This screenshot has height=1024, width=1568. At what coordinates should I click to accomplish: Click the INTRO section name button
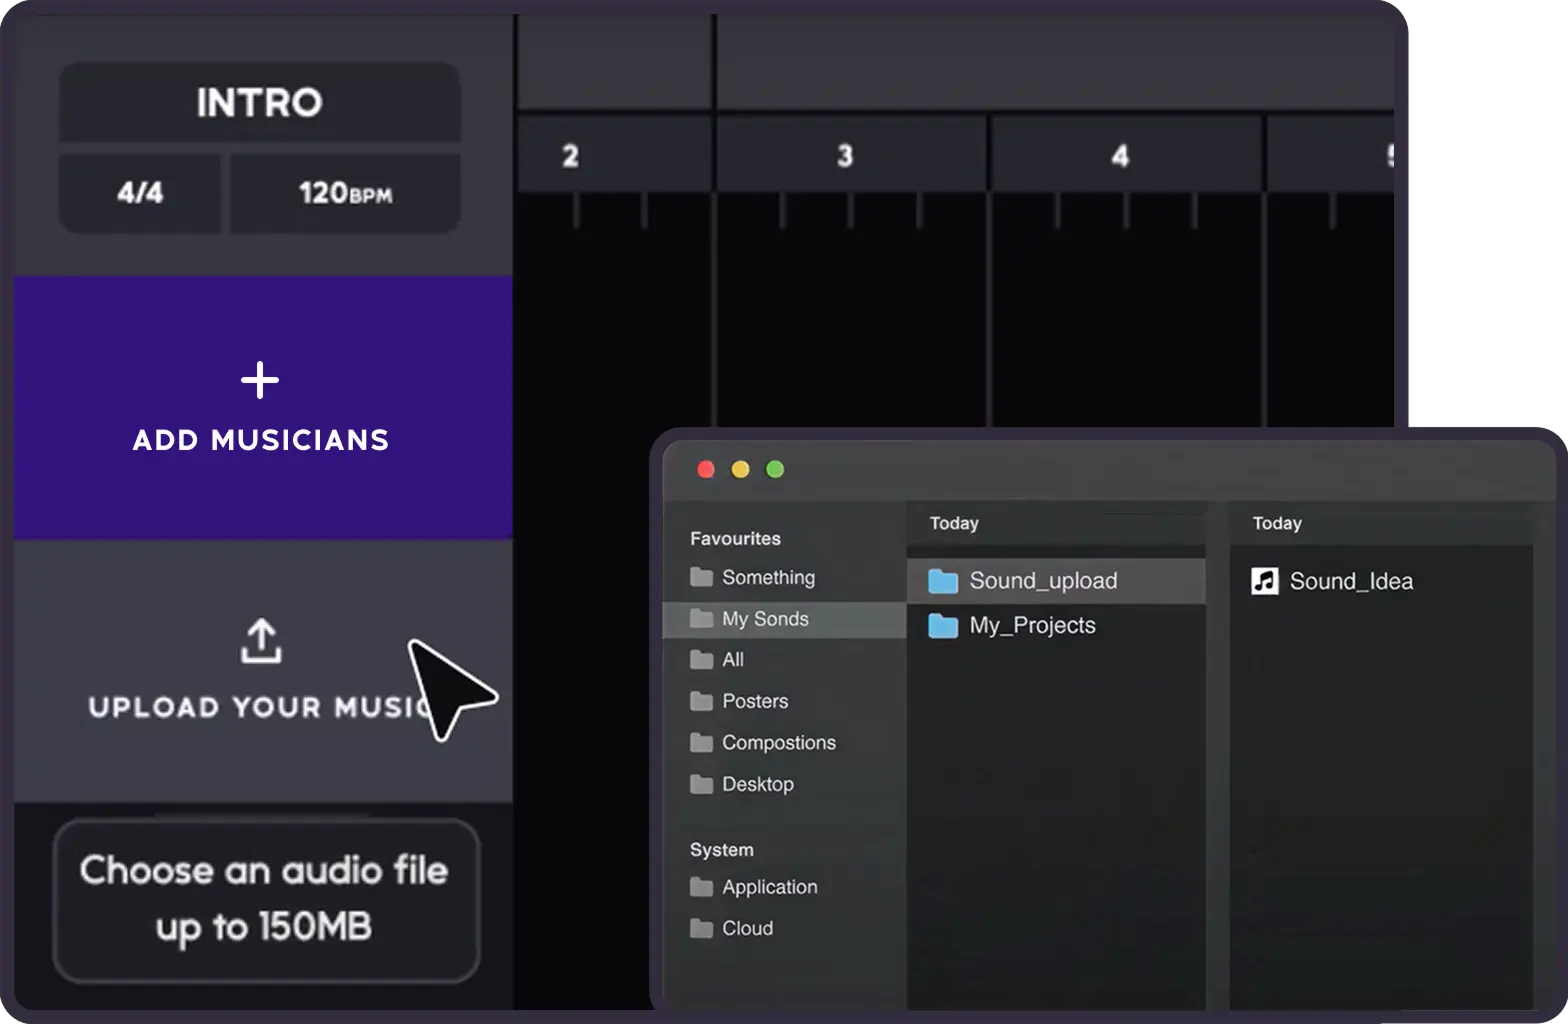tap(259, 102)
